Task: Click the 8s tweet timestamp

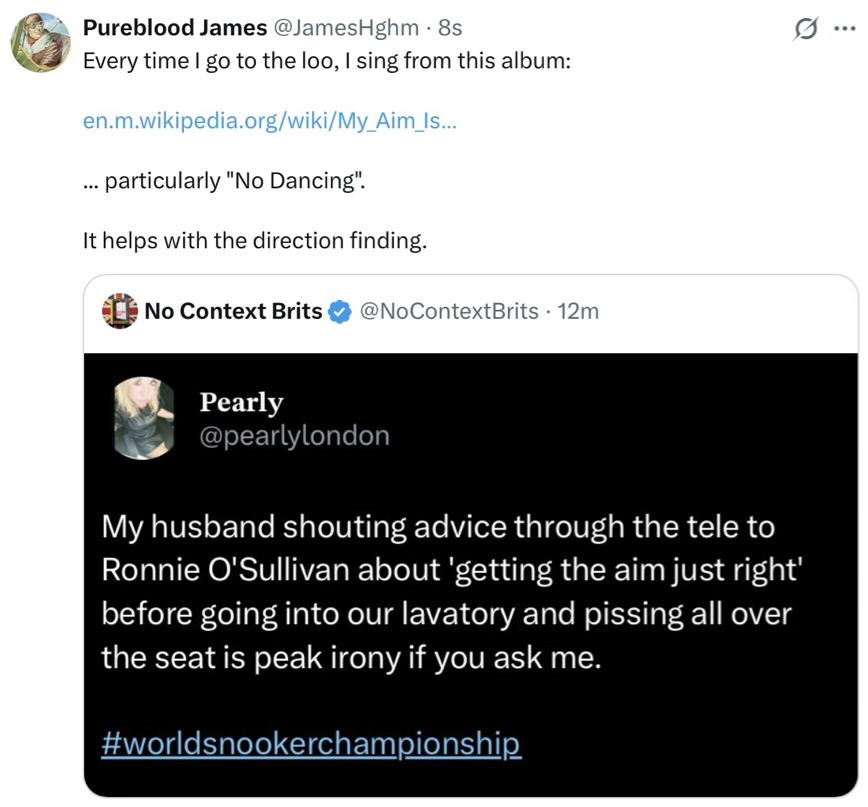Action: click(x=450, y=27)
